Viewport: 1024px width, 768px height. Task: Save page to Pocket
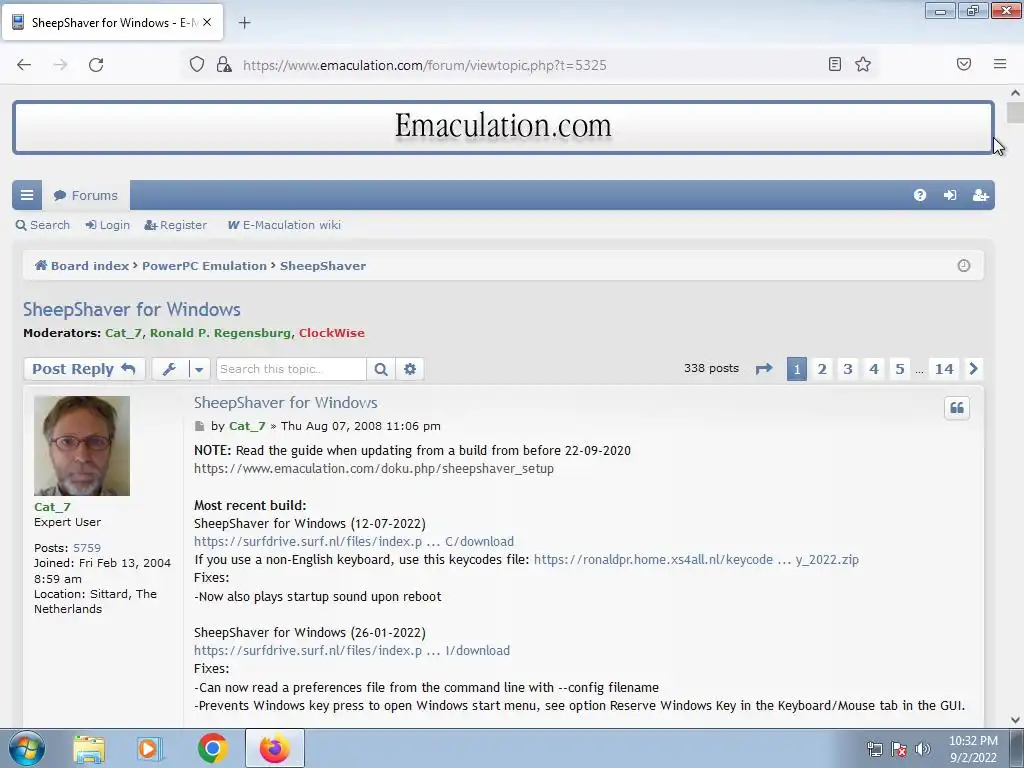pyautogui.click(x=963, y=64)
